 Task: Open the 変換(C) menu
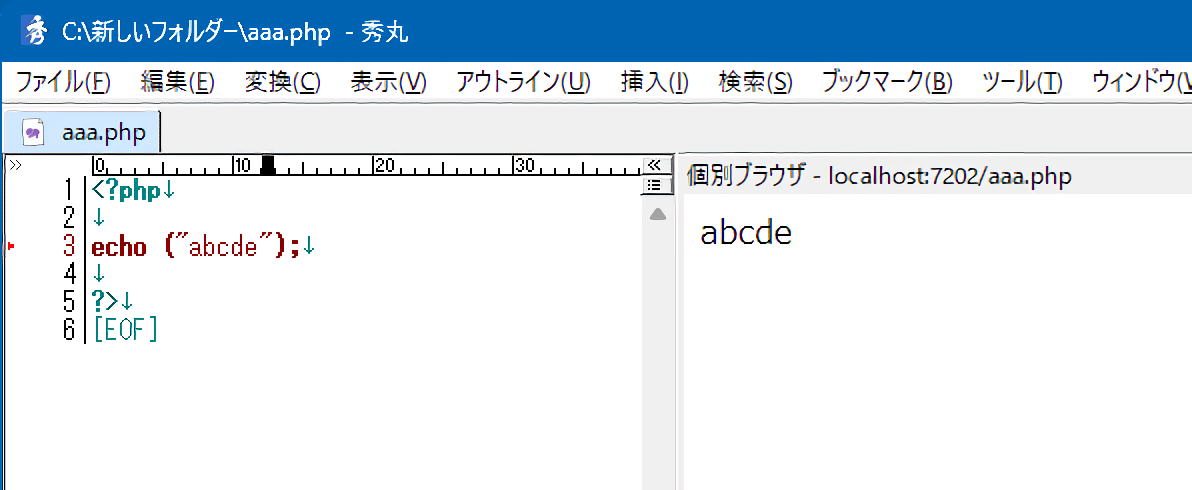click(282, 82)
